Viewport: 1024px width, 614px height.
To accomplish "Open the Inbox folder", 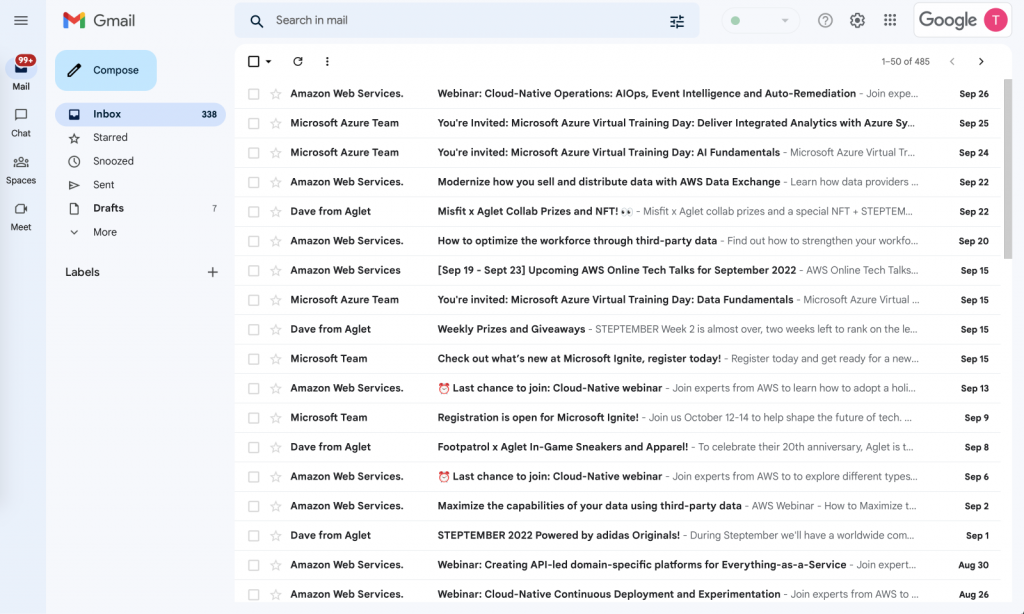I will coord(140,114).
